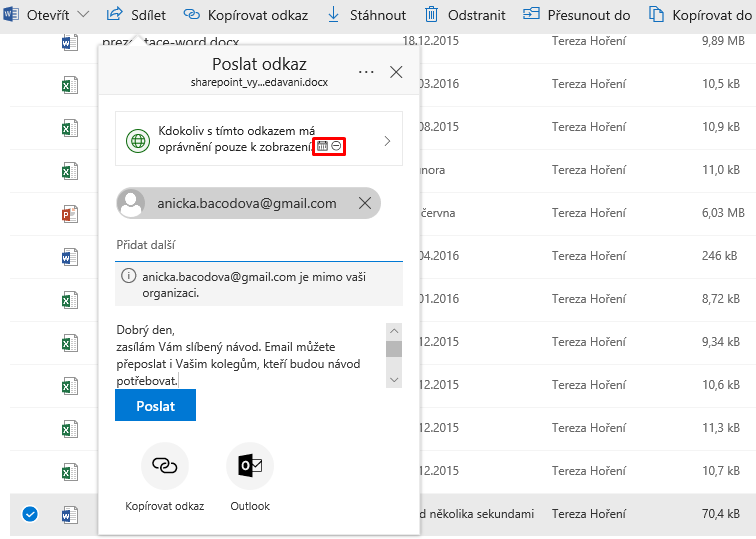756x539 pixels.
Task: Click the PowerPoint icon in the 6,03 MB row
Action: pos(70,214)
